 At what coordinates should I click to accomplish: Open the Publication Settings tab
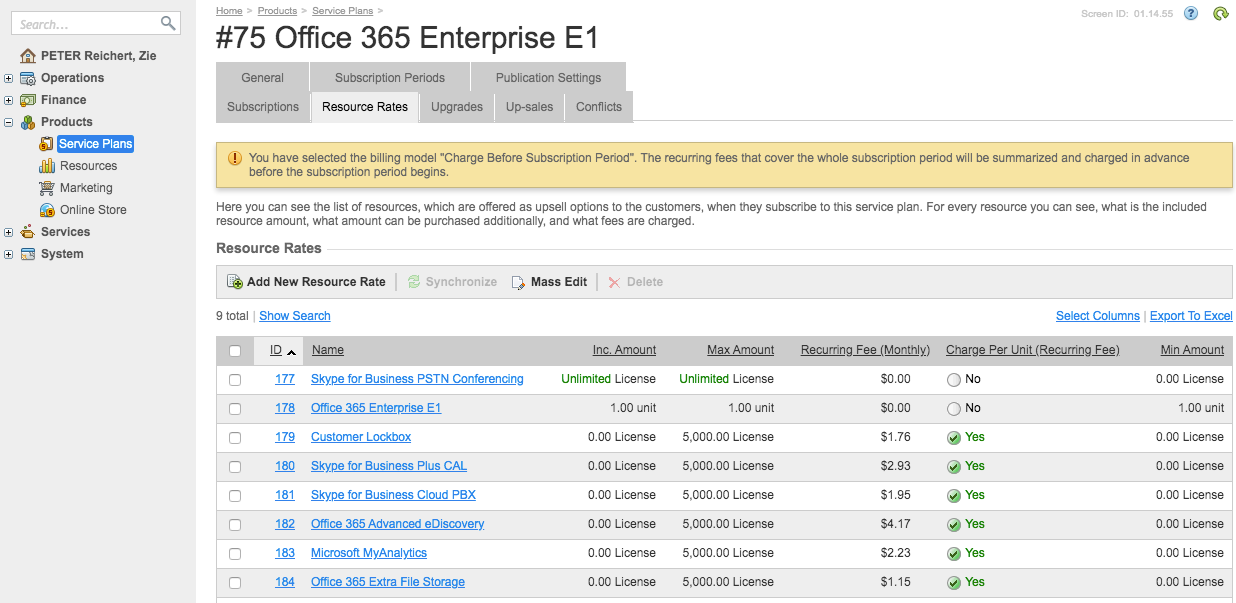click(x=547, y=77)
